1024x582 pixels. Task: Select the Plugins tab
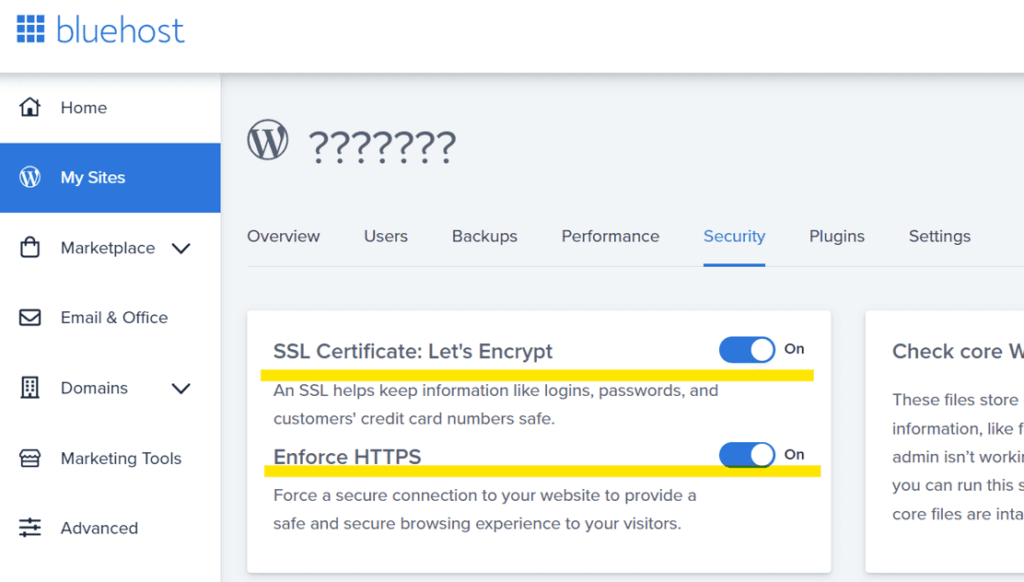pos(836,236)
